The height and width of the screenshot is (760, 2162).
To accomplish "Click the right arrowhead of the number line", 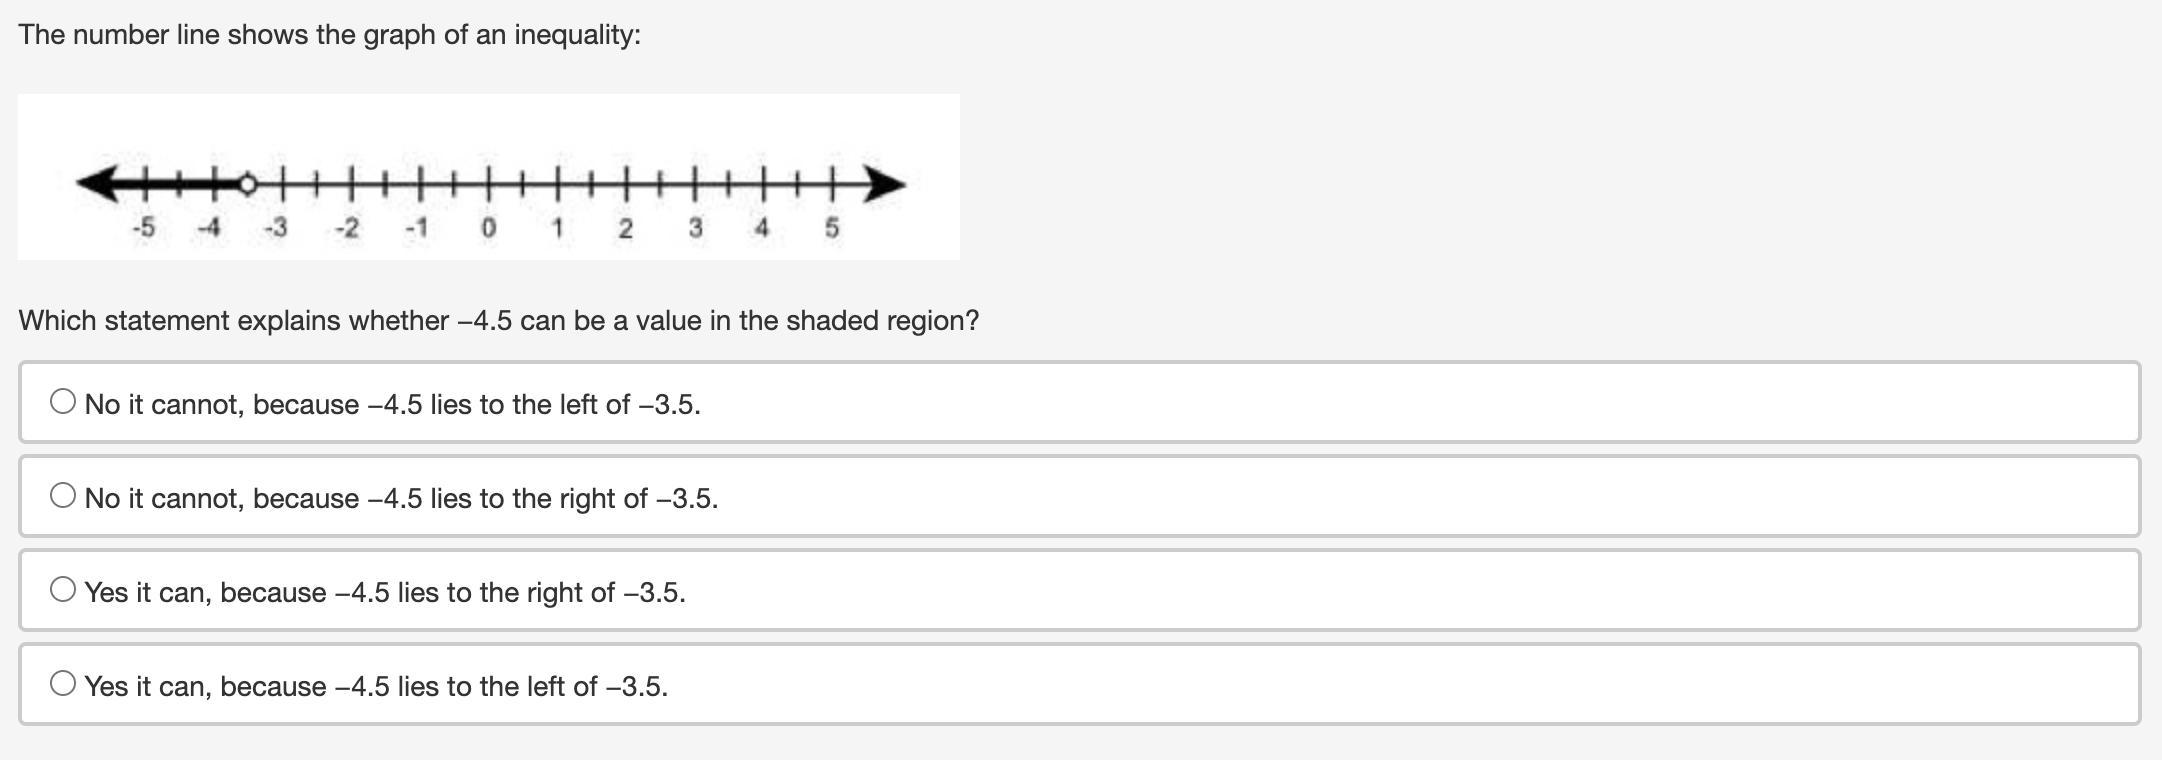I will click(885, 184).
